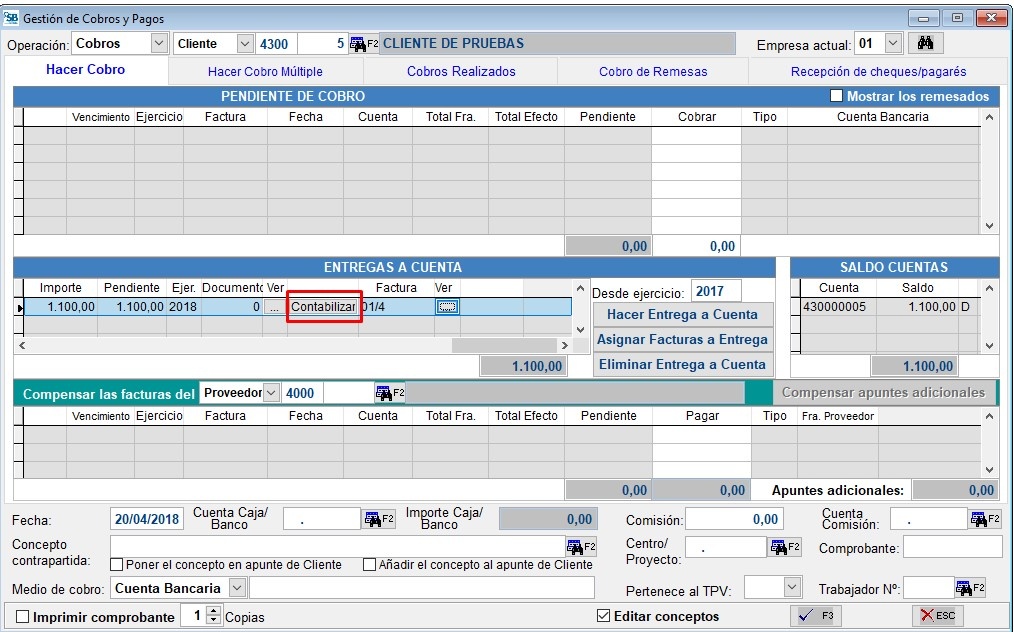
Task: Click Hacer Entrega a Cuenta button
Action: point(682,315)
